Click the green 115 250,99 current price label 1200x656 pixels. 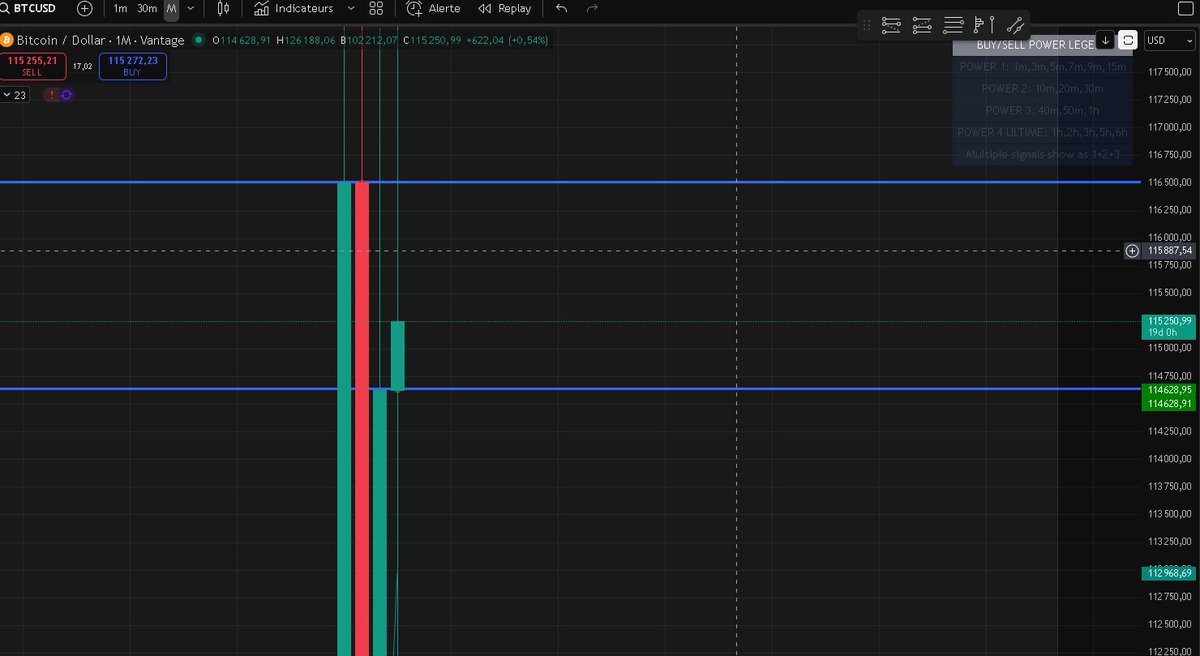point(1170,326)
